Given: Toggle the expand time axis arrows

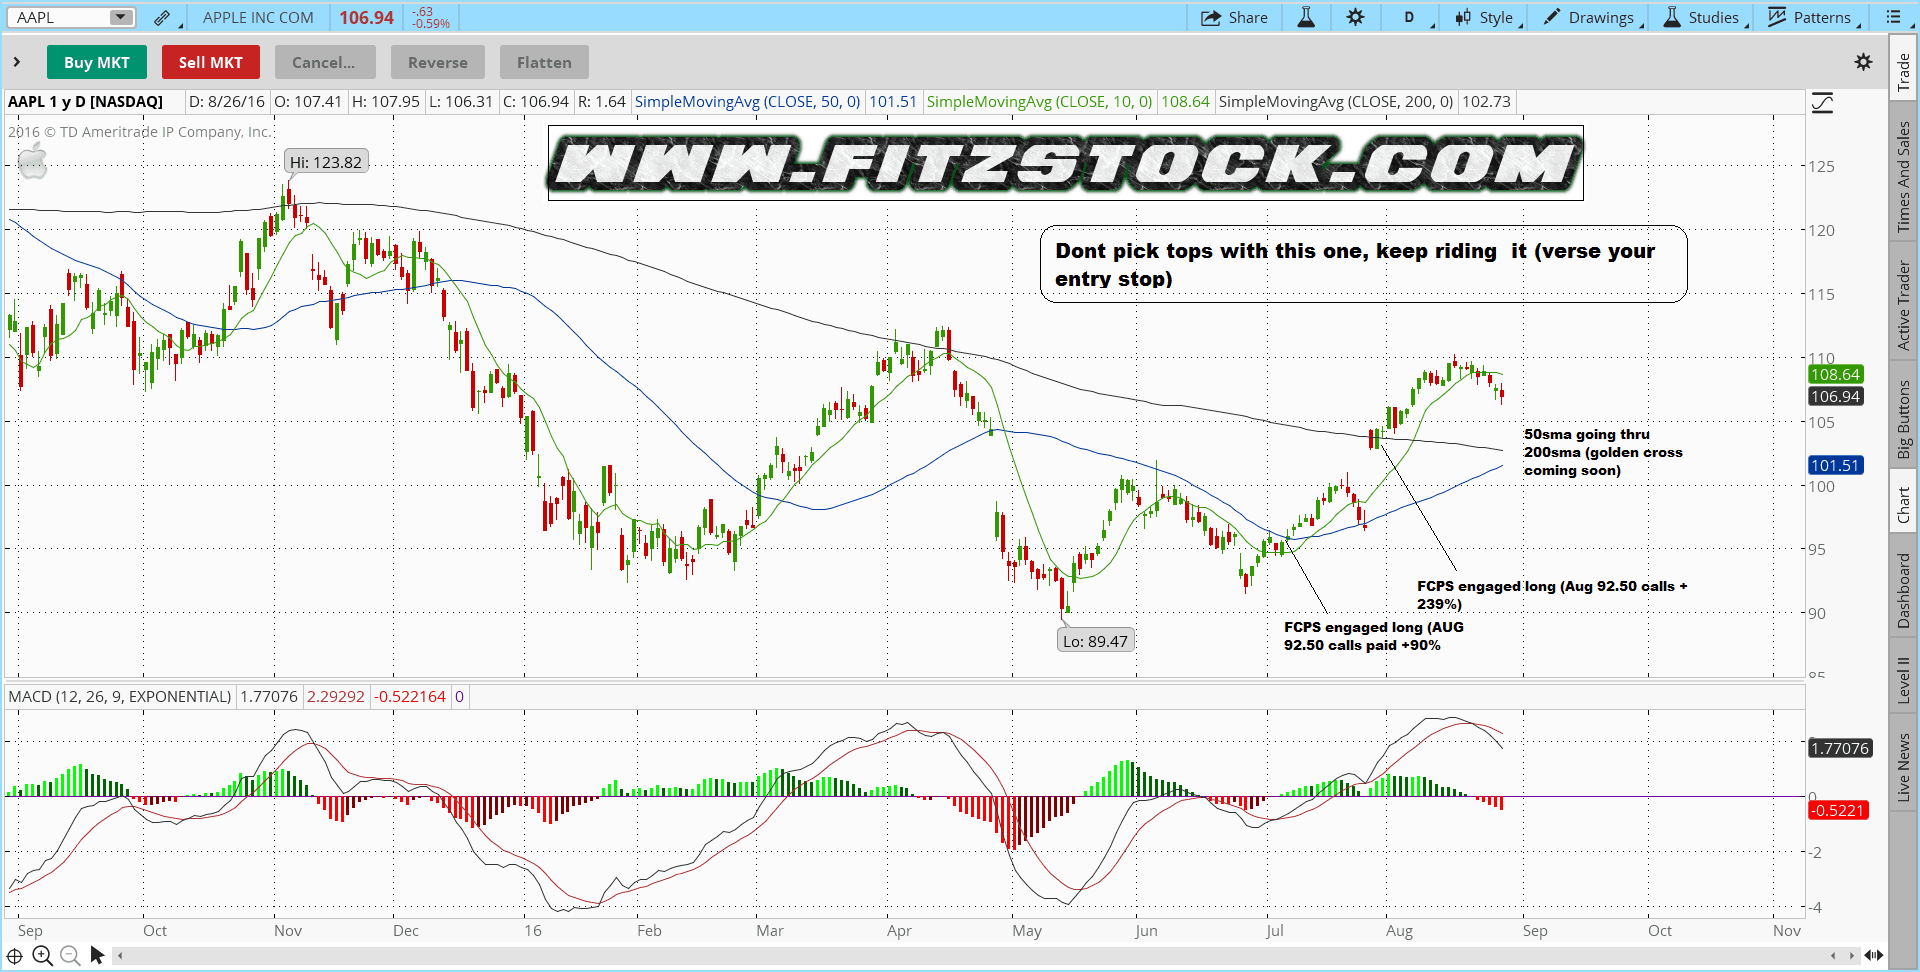Looking at the screenshot, I should [1873, 956].
